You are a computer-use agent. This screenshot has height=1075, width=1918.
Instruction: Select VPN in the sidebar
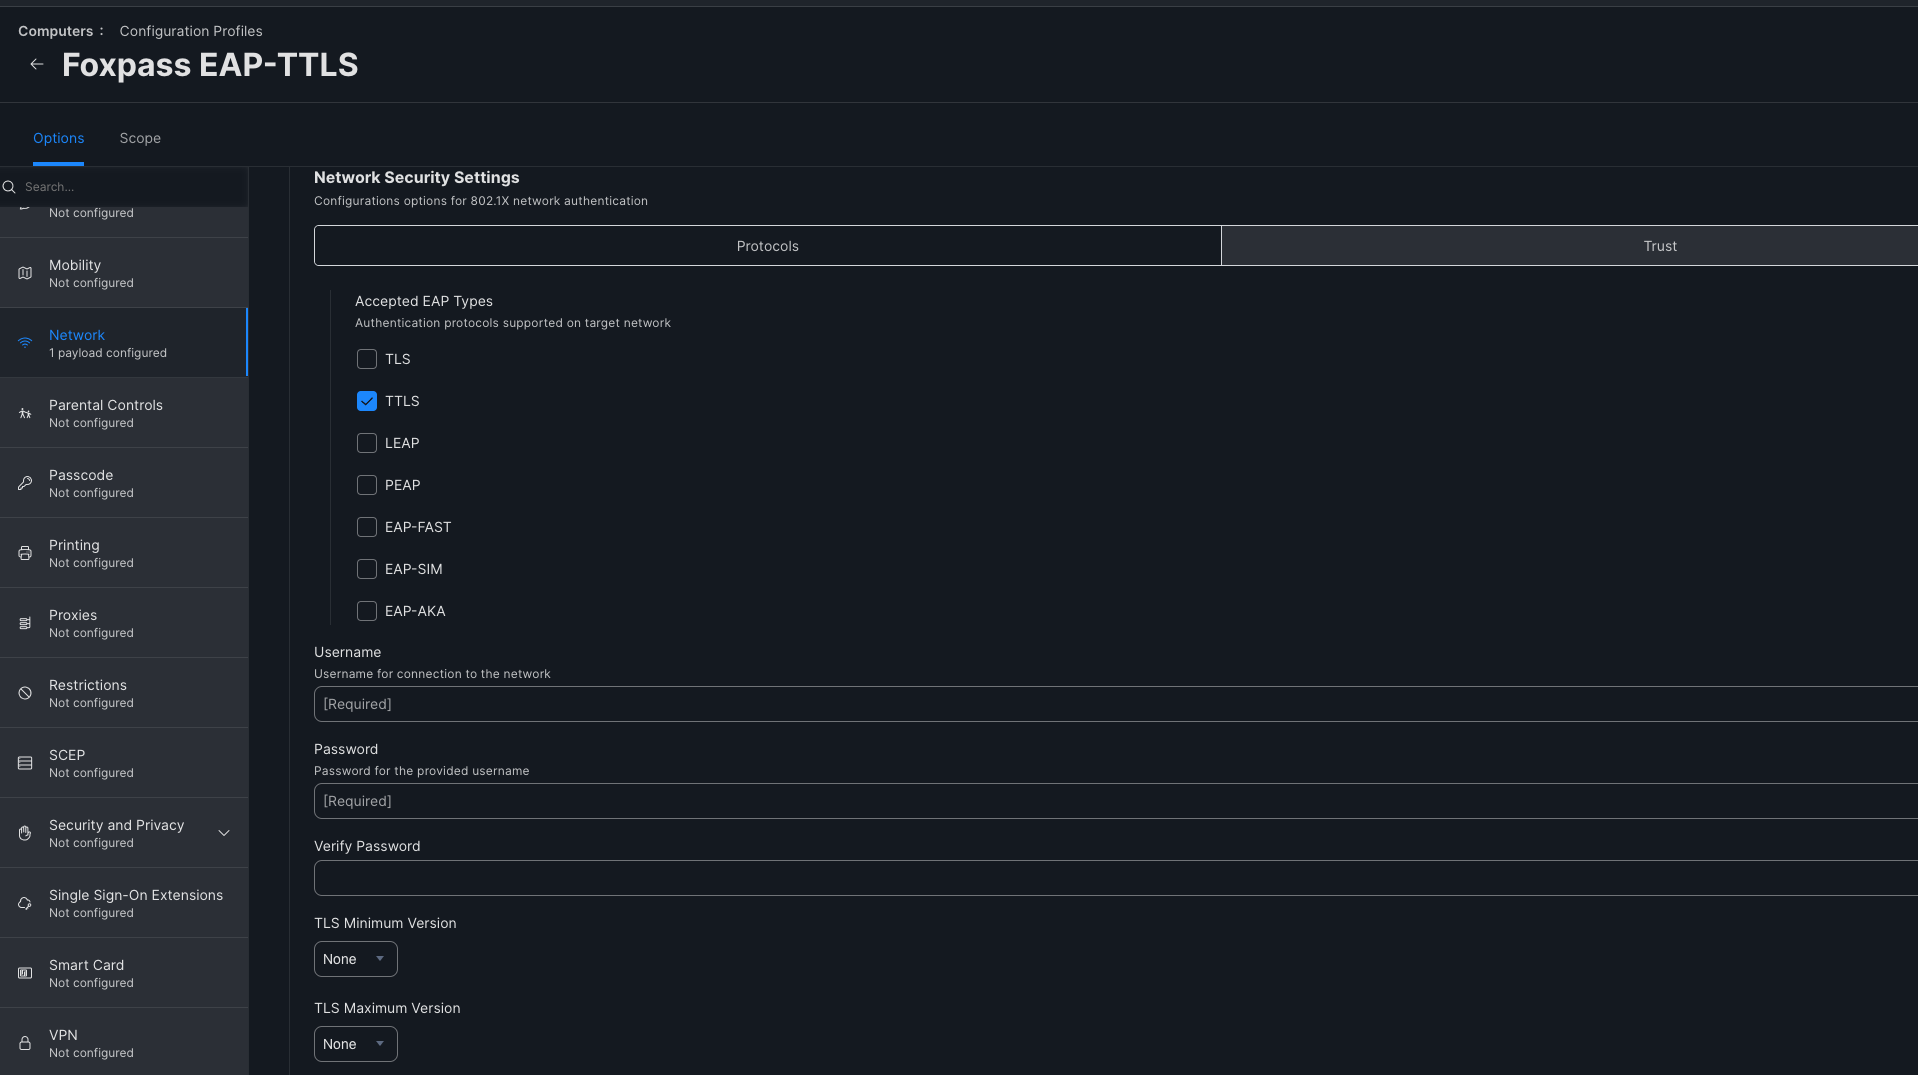124,1042
